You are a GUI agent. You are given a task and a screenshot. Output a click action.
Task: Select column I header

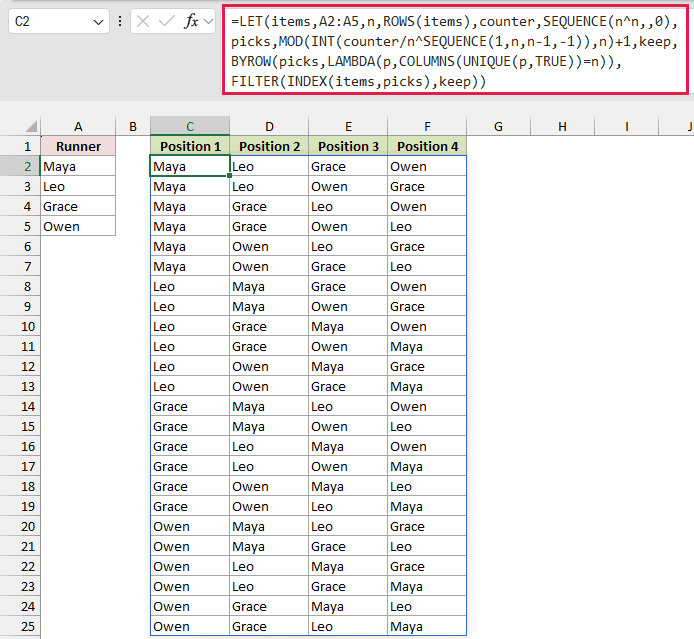pos(627,127)
